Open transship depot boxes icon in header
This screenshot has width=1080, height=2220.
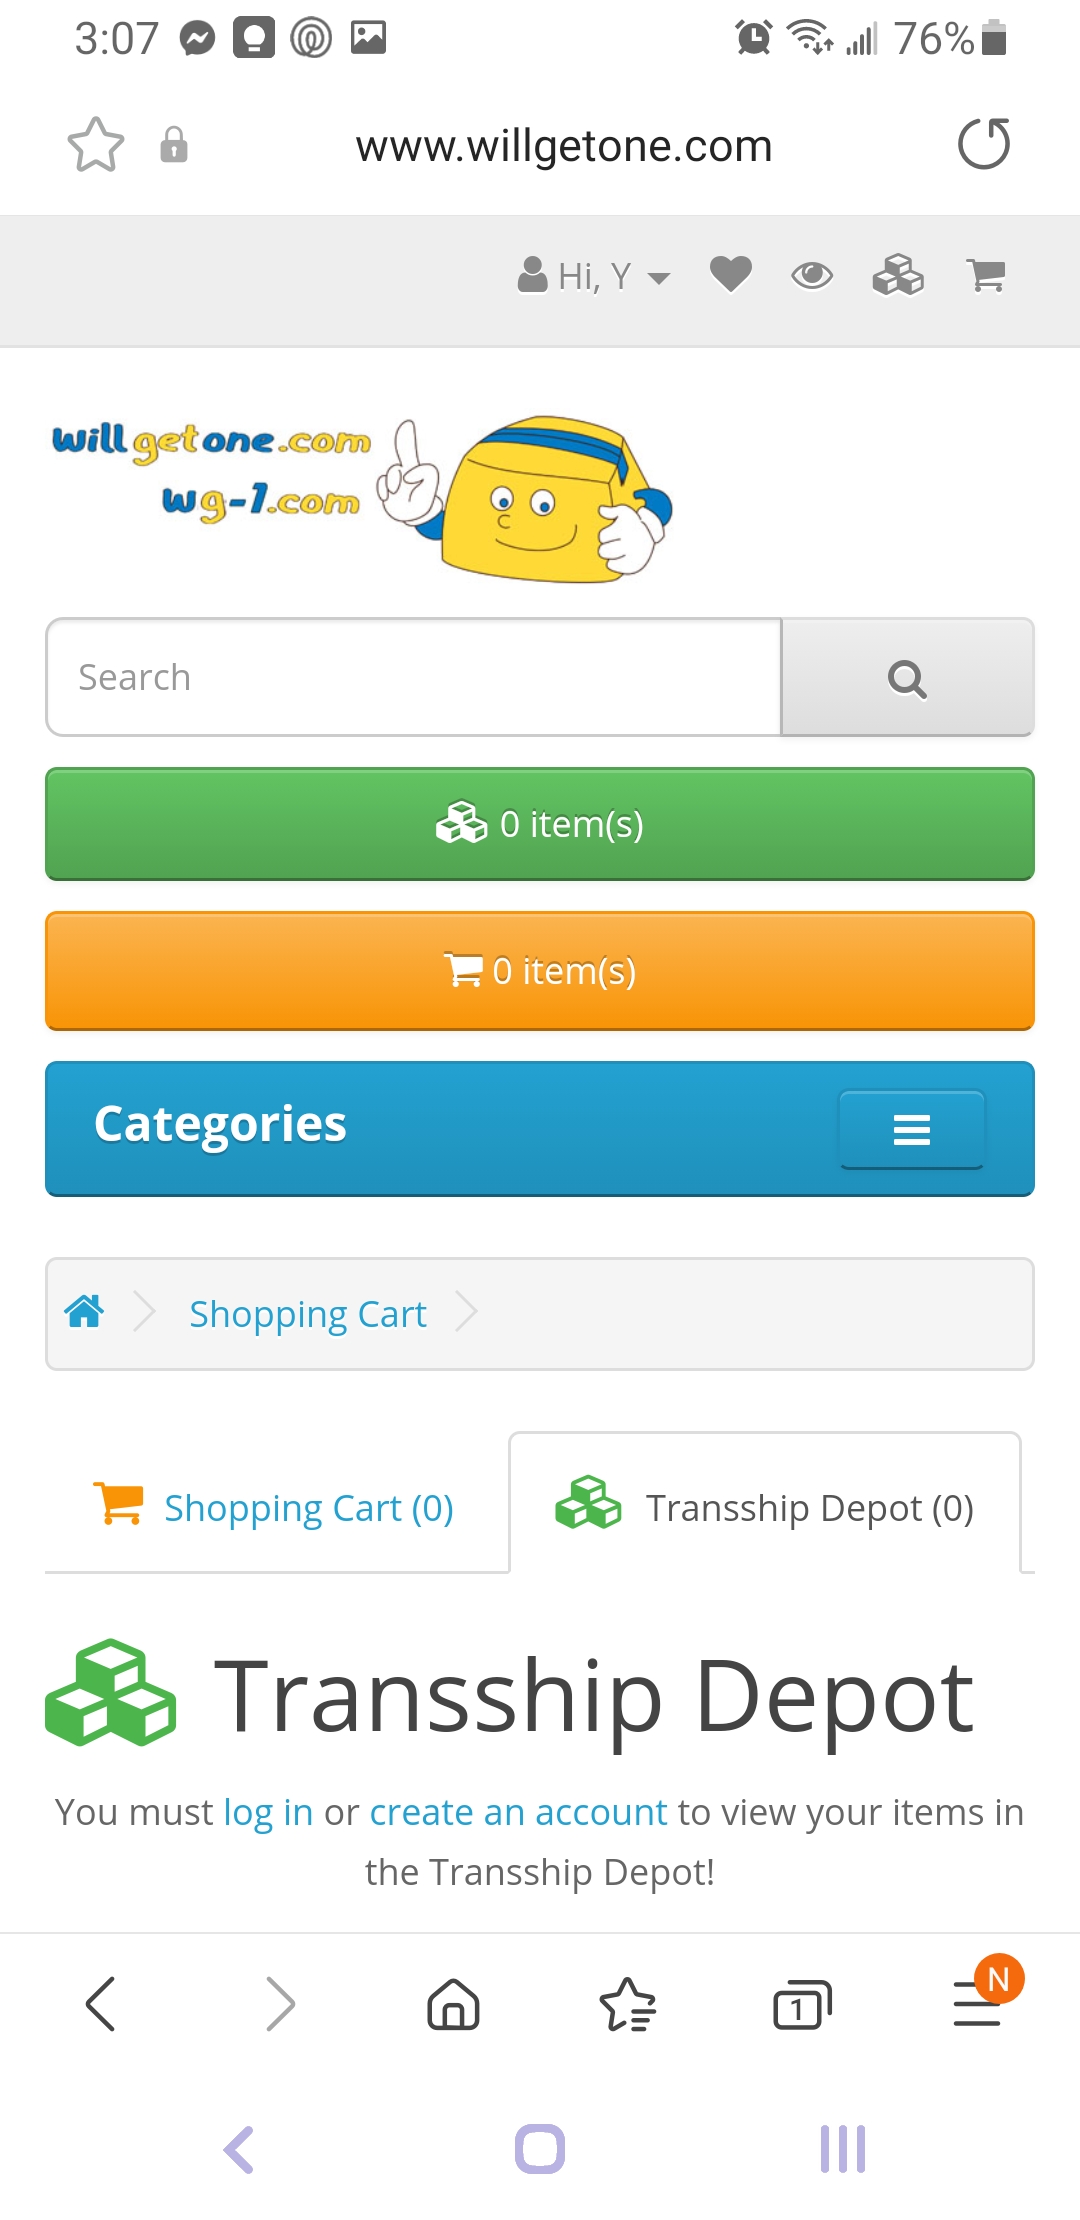point(898,275)
